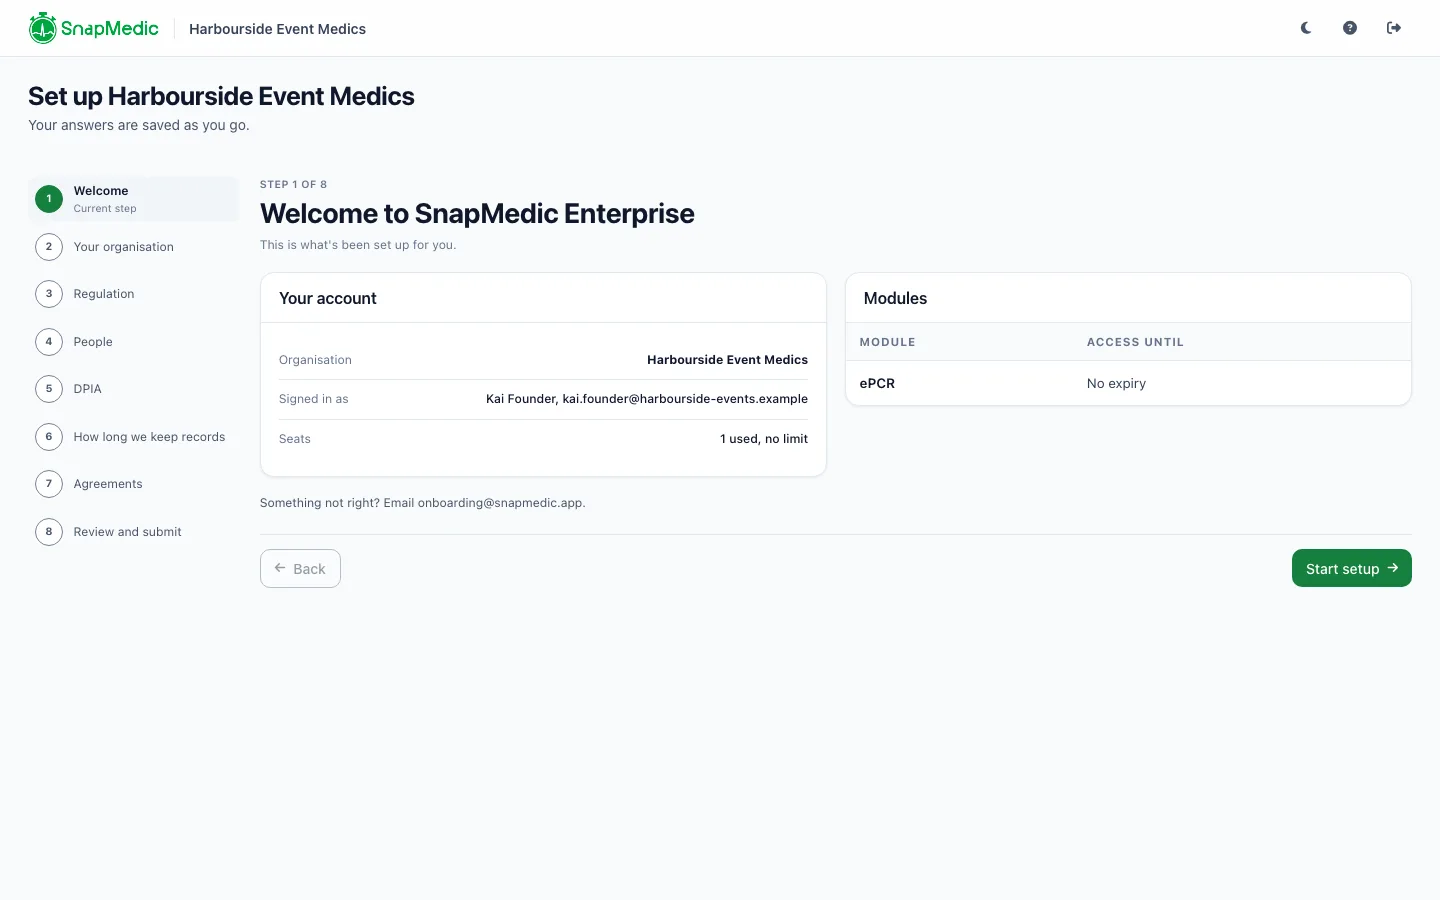The width and height of the screenshot is (1440, 900).
Task: Open Review and submit step
Action: coord(134,532)
